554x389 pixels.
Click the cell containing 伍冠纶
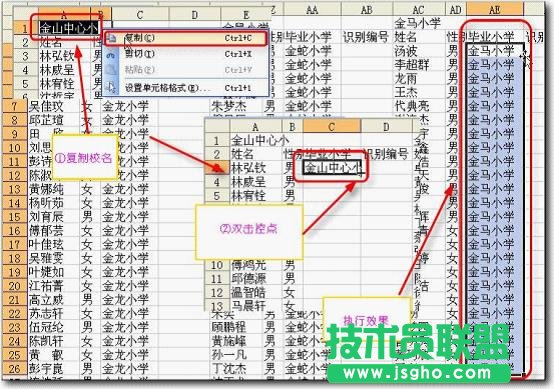coord(53,327)
